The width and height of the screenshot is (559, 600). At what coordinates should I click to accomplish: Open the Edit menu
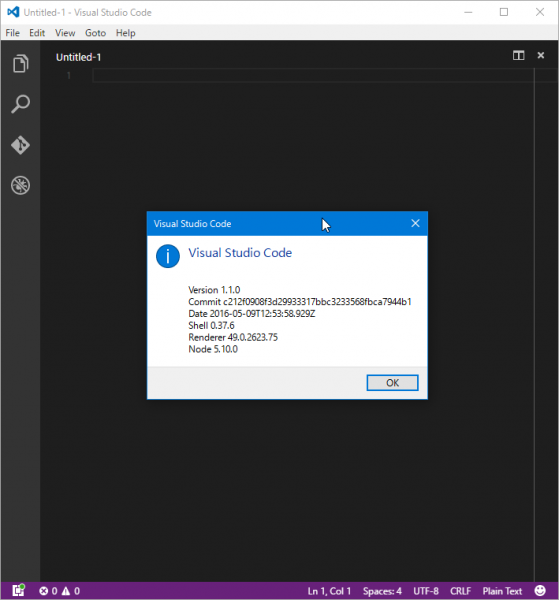tap(37, 33)
